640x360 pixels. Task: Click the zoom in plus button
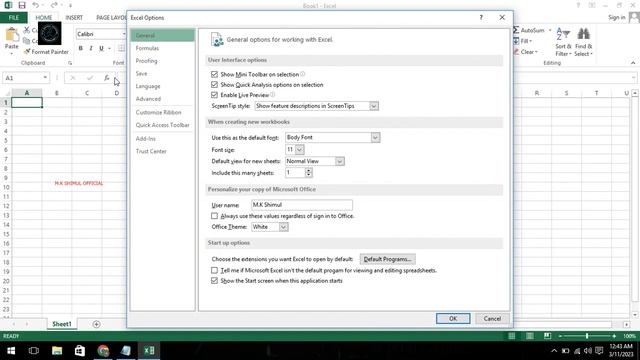614,336
